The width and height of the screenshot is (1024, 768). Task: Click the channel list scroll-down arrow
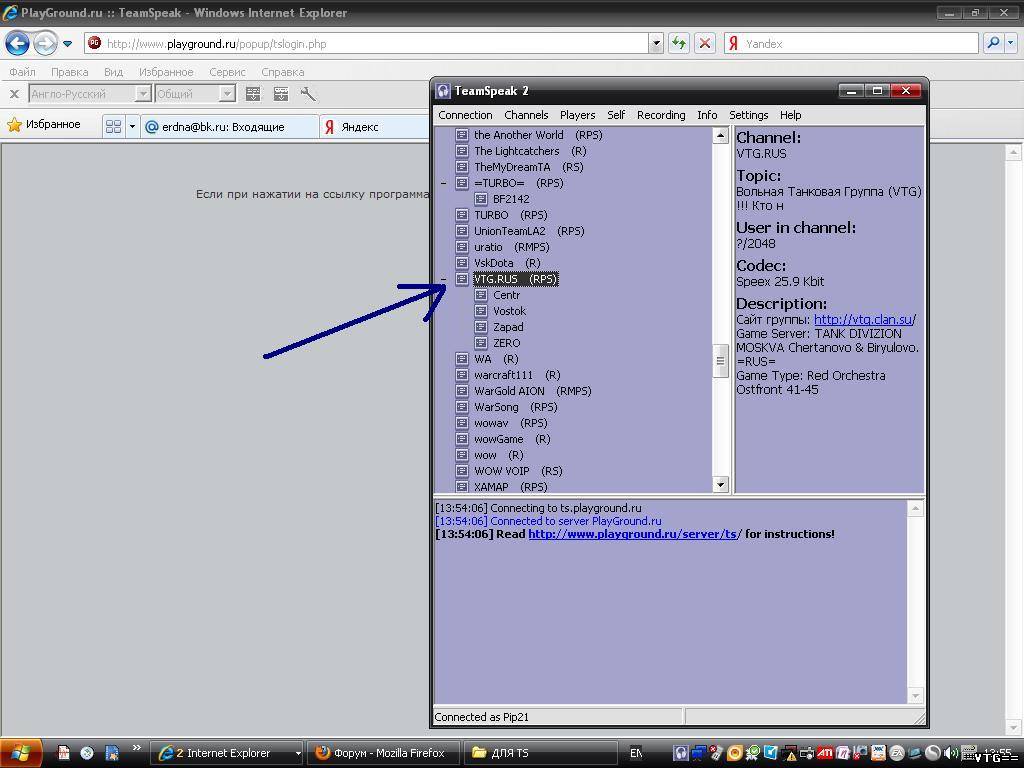click(720, 484)
